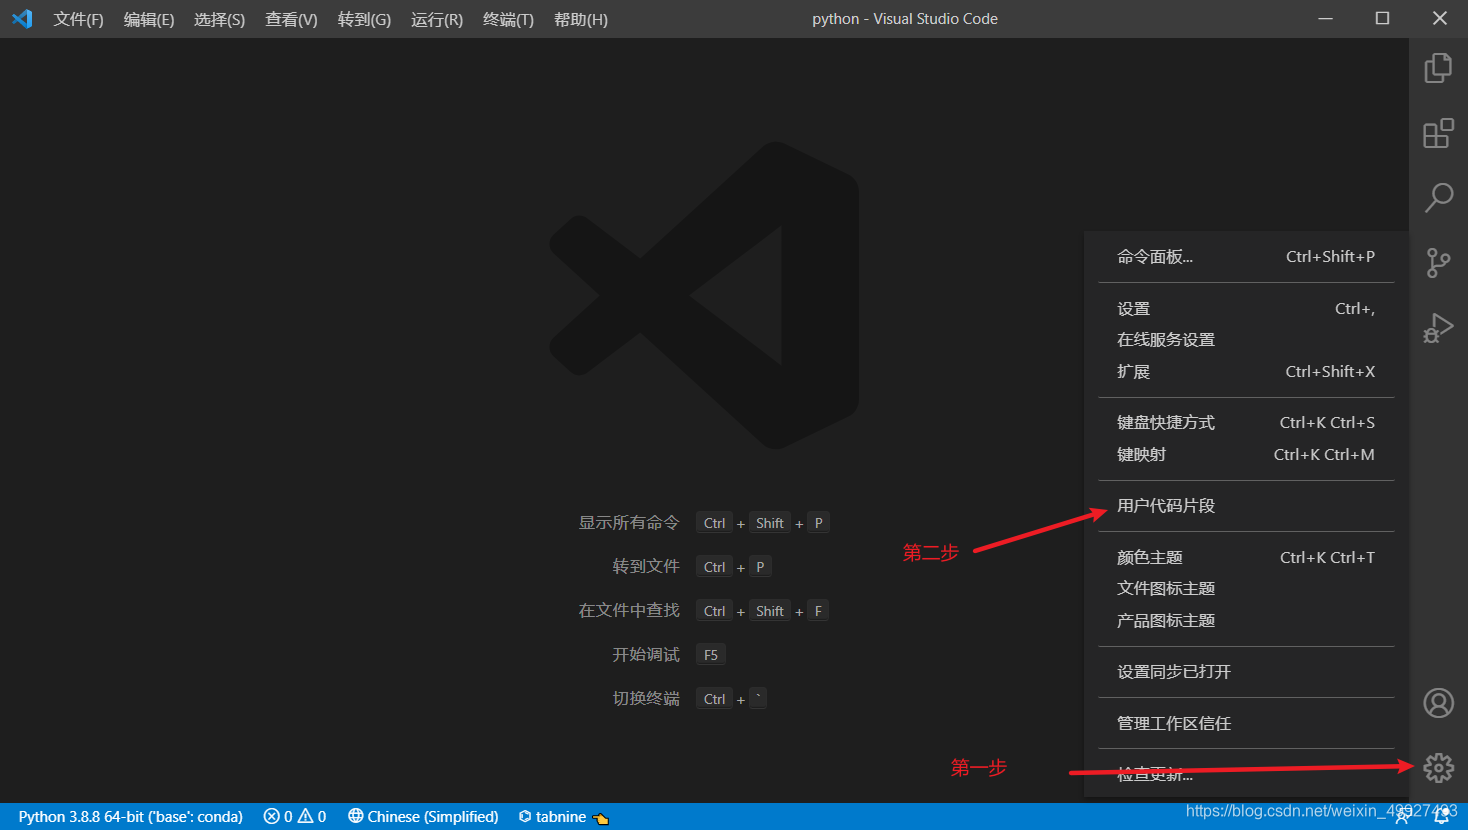
Task: Select 颜色主题 menu entry
Action: pyautogui.click(x=1246, y=558)
